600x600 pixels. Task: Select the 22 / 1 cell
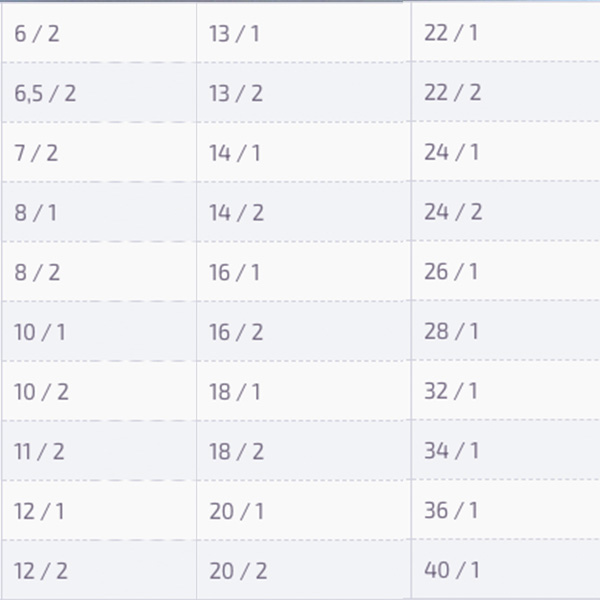click(451, 33)
